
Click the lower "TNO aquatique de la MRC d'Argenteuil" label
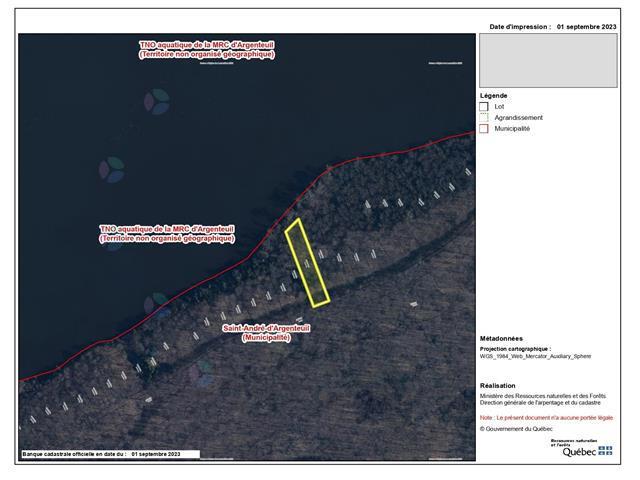[167, 229]
